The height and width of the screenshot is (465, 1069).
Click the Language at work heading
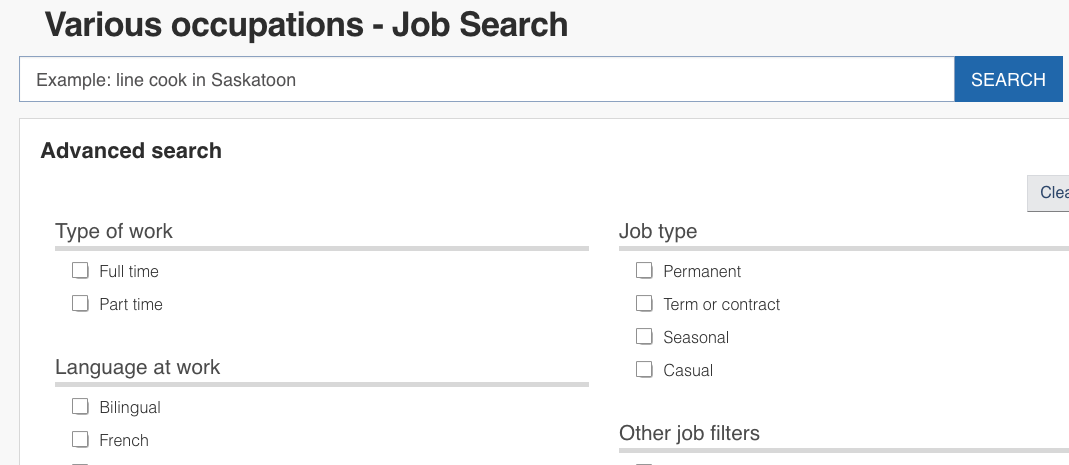[138, 367]
